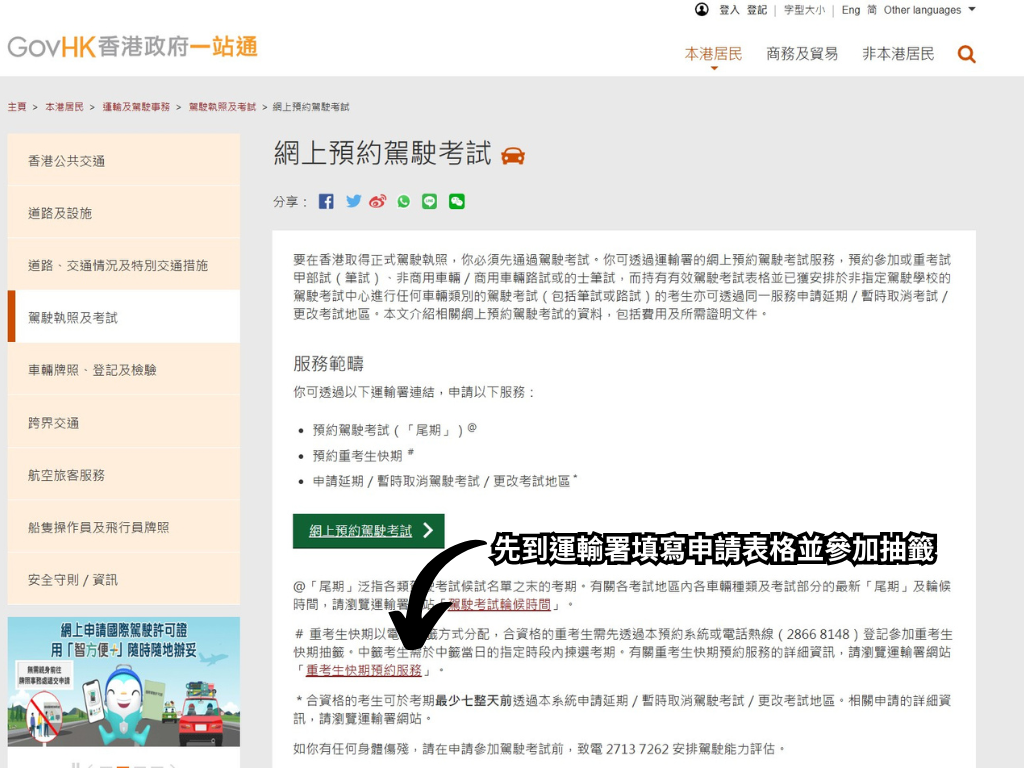This screenshot has height=768, width=1024.
Task: Open 字型大小 font size option
Action: pos(804,10)
